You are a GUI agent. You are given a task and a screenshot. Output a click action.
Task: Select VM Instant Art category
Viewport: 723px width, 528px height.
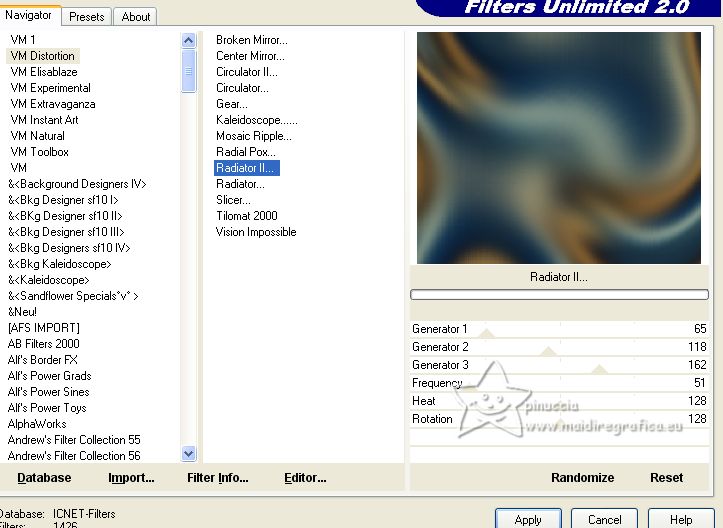pos(44,120)
